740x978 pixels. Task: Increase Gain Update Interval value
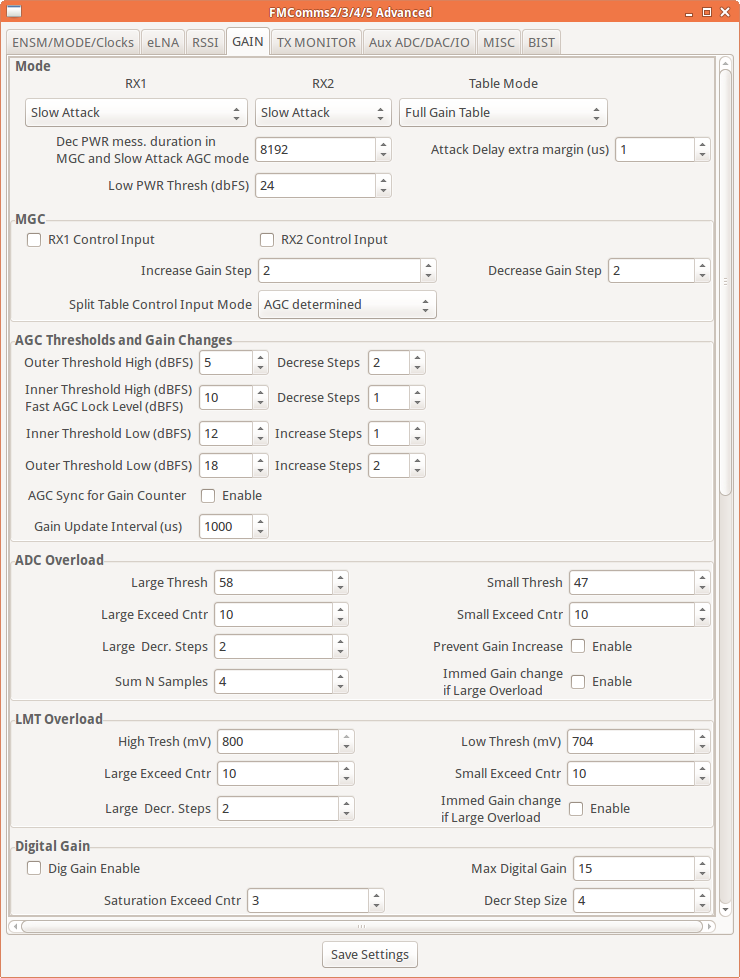(261, 521)
